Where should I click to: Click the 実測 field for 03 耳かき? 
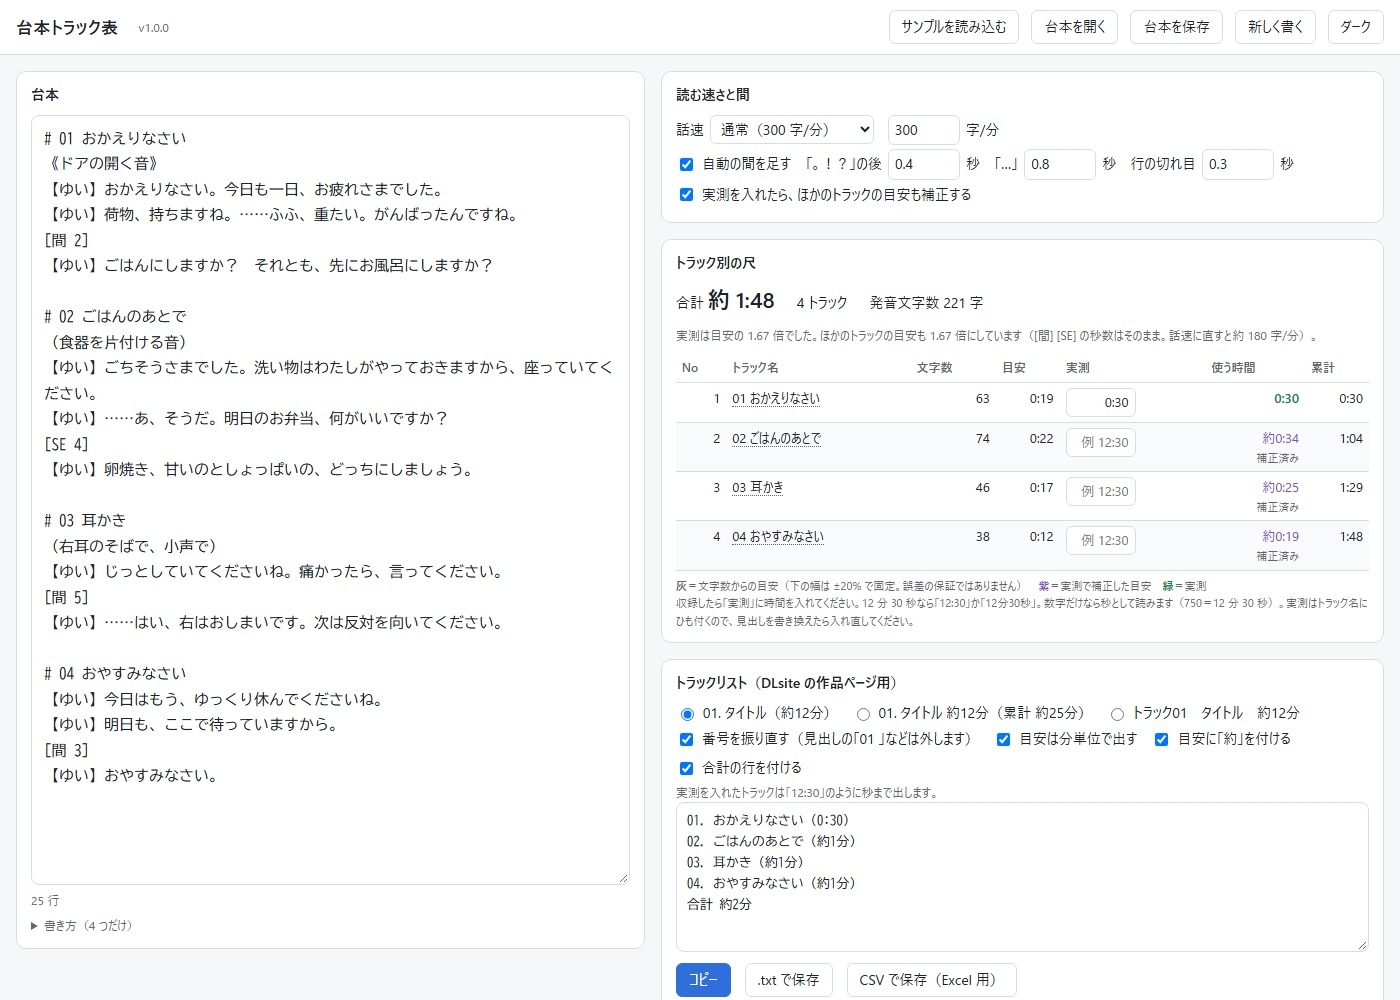pyautogui.click(x=1101, y=491)
